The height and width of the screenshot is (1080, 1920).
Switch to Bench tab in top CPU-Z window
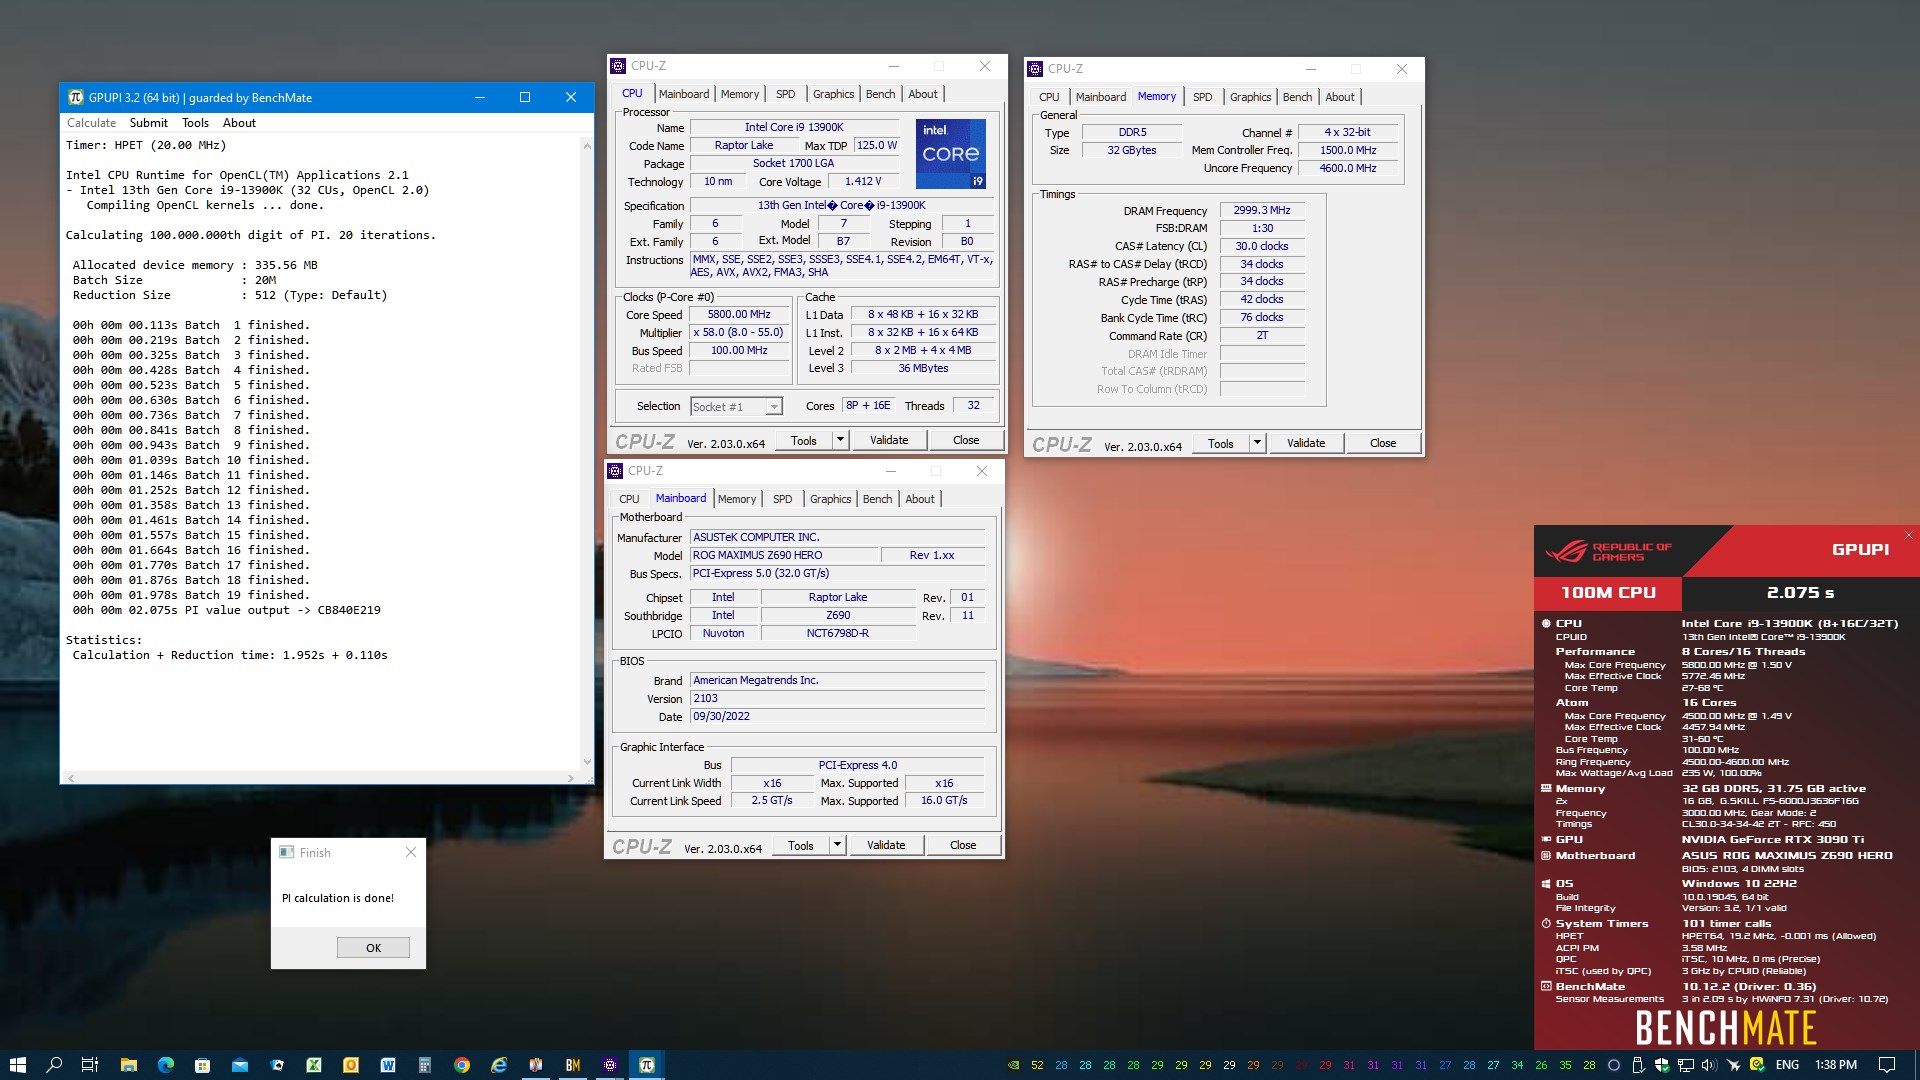(880, 94)
